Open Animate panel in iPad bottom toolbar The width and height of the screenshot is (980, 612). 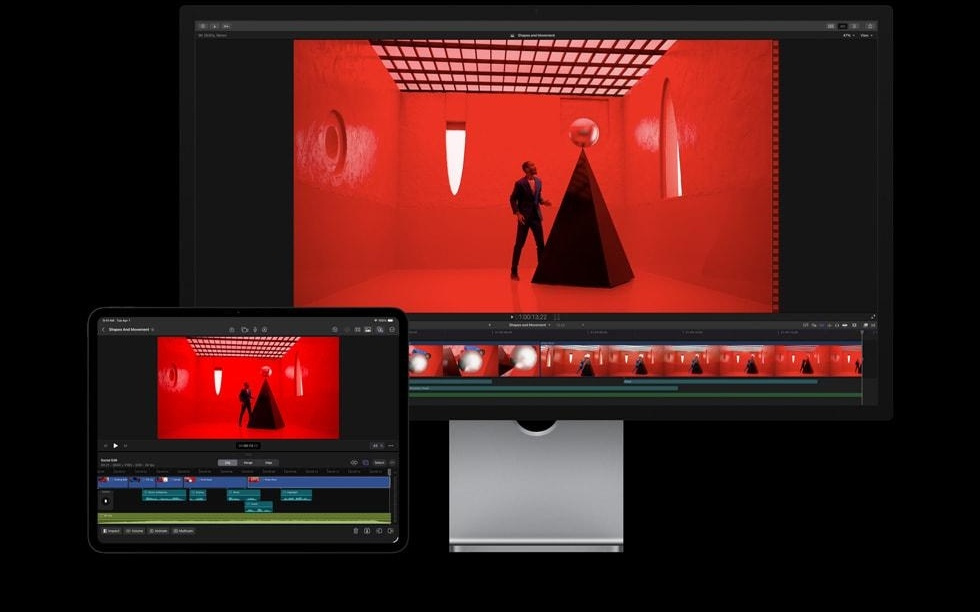[x=158, y=531]
